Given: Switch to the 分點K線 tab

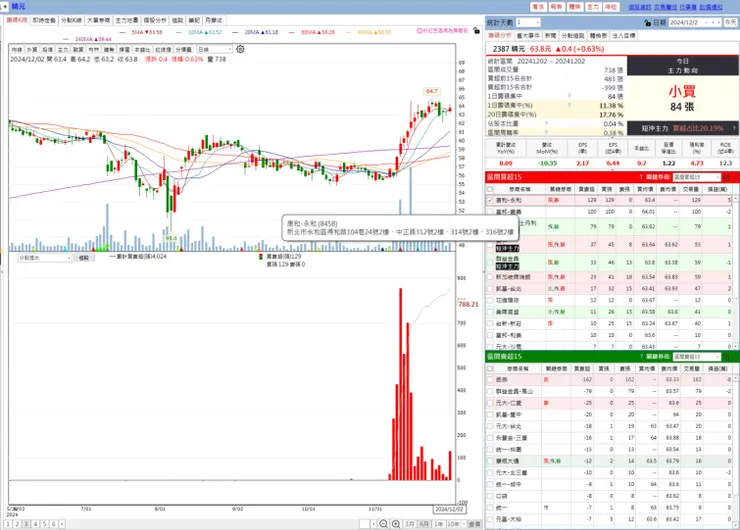Looking at the screenshot, I should (71, 20).
